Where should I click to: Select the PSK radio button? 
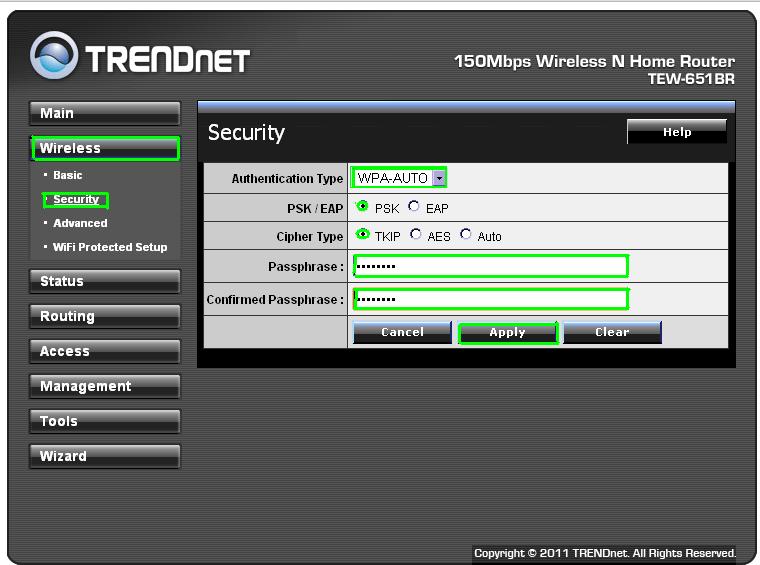[362, 207]
